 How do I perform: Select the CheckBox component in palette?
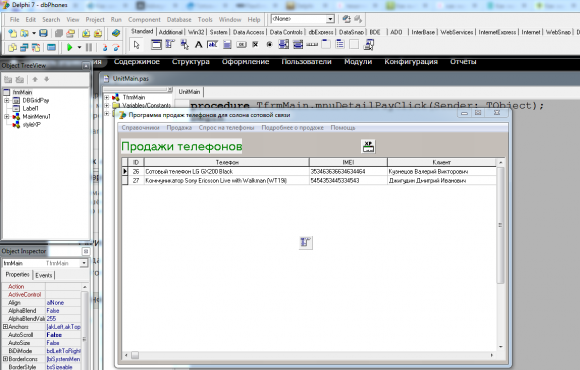pos(255,45)
